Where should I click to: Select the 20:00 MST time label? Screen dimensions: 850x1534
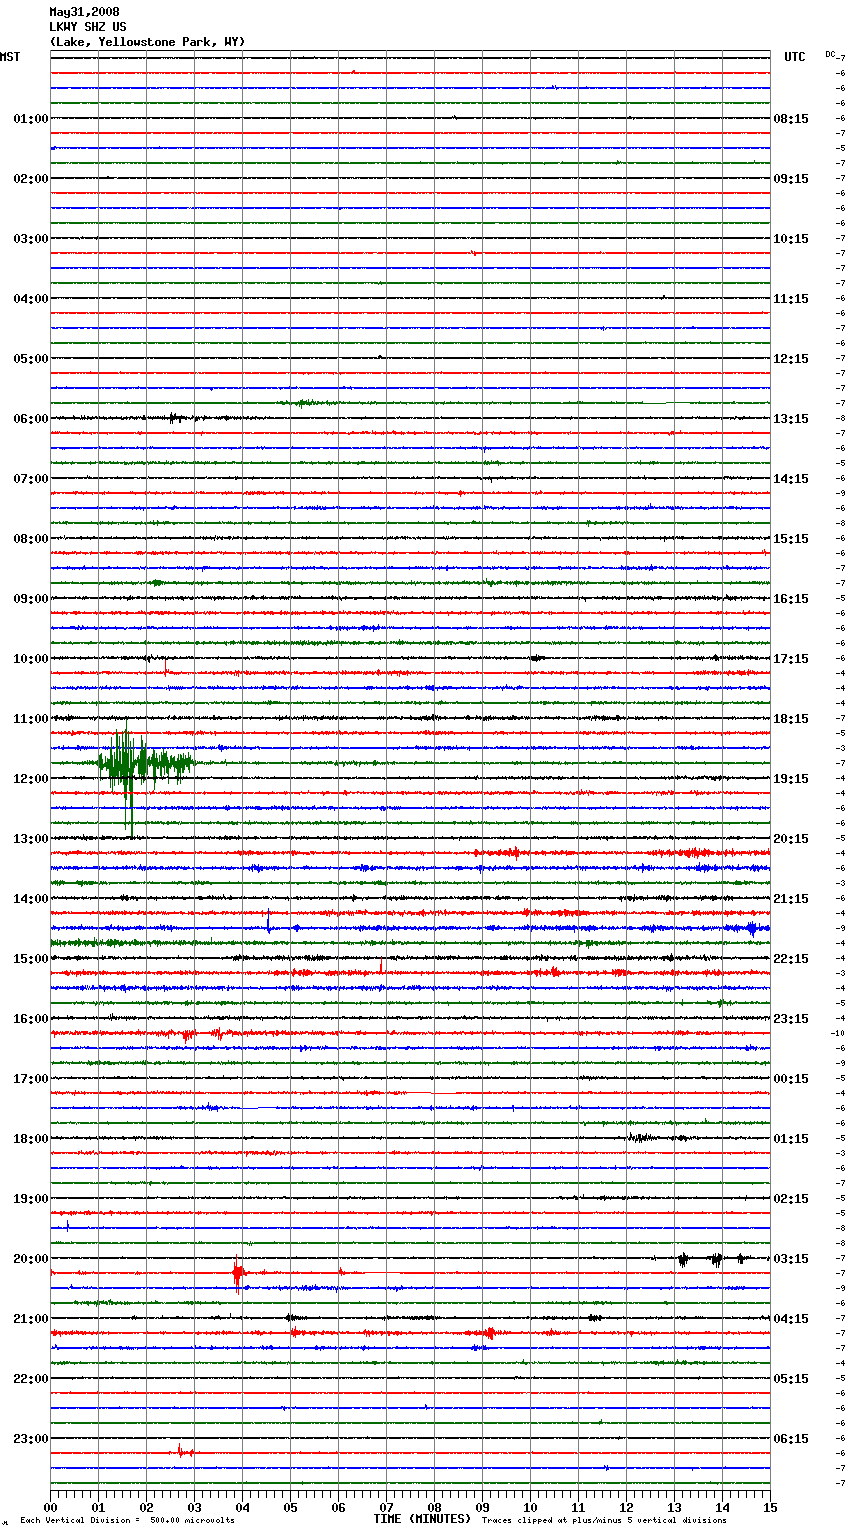(x=30, y=1259)
